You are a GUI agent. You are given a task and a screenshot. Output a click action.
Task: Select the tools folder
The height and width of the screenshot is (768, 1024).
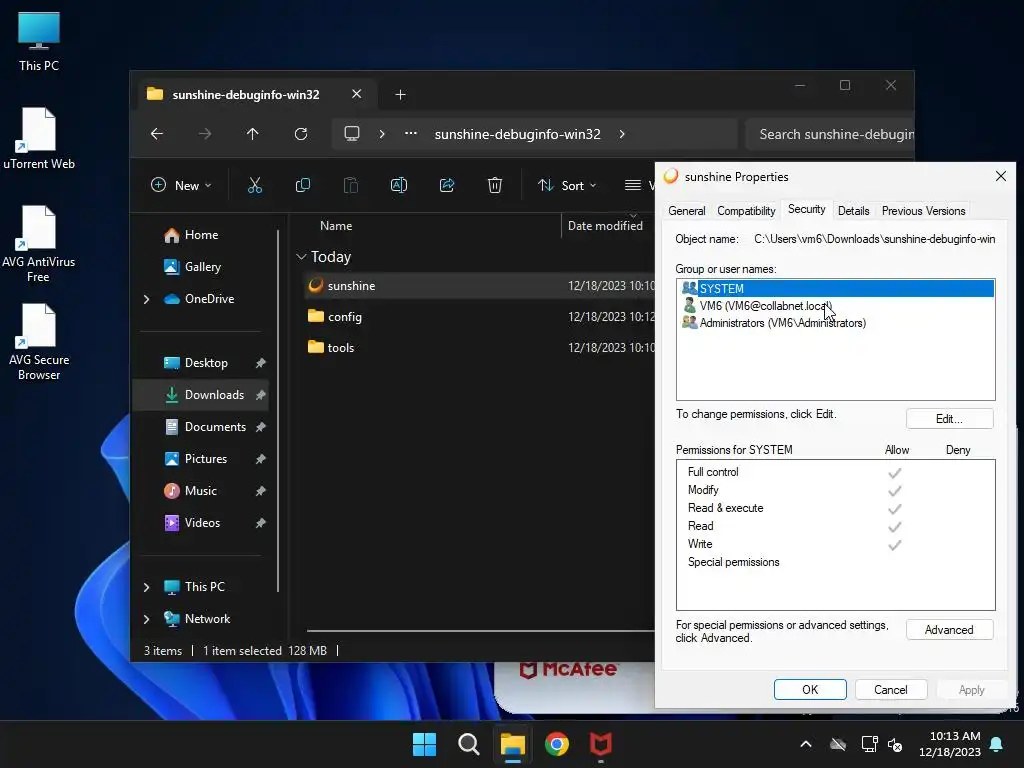click(x=480, y=347)
